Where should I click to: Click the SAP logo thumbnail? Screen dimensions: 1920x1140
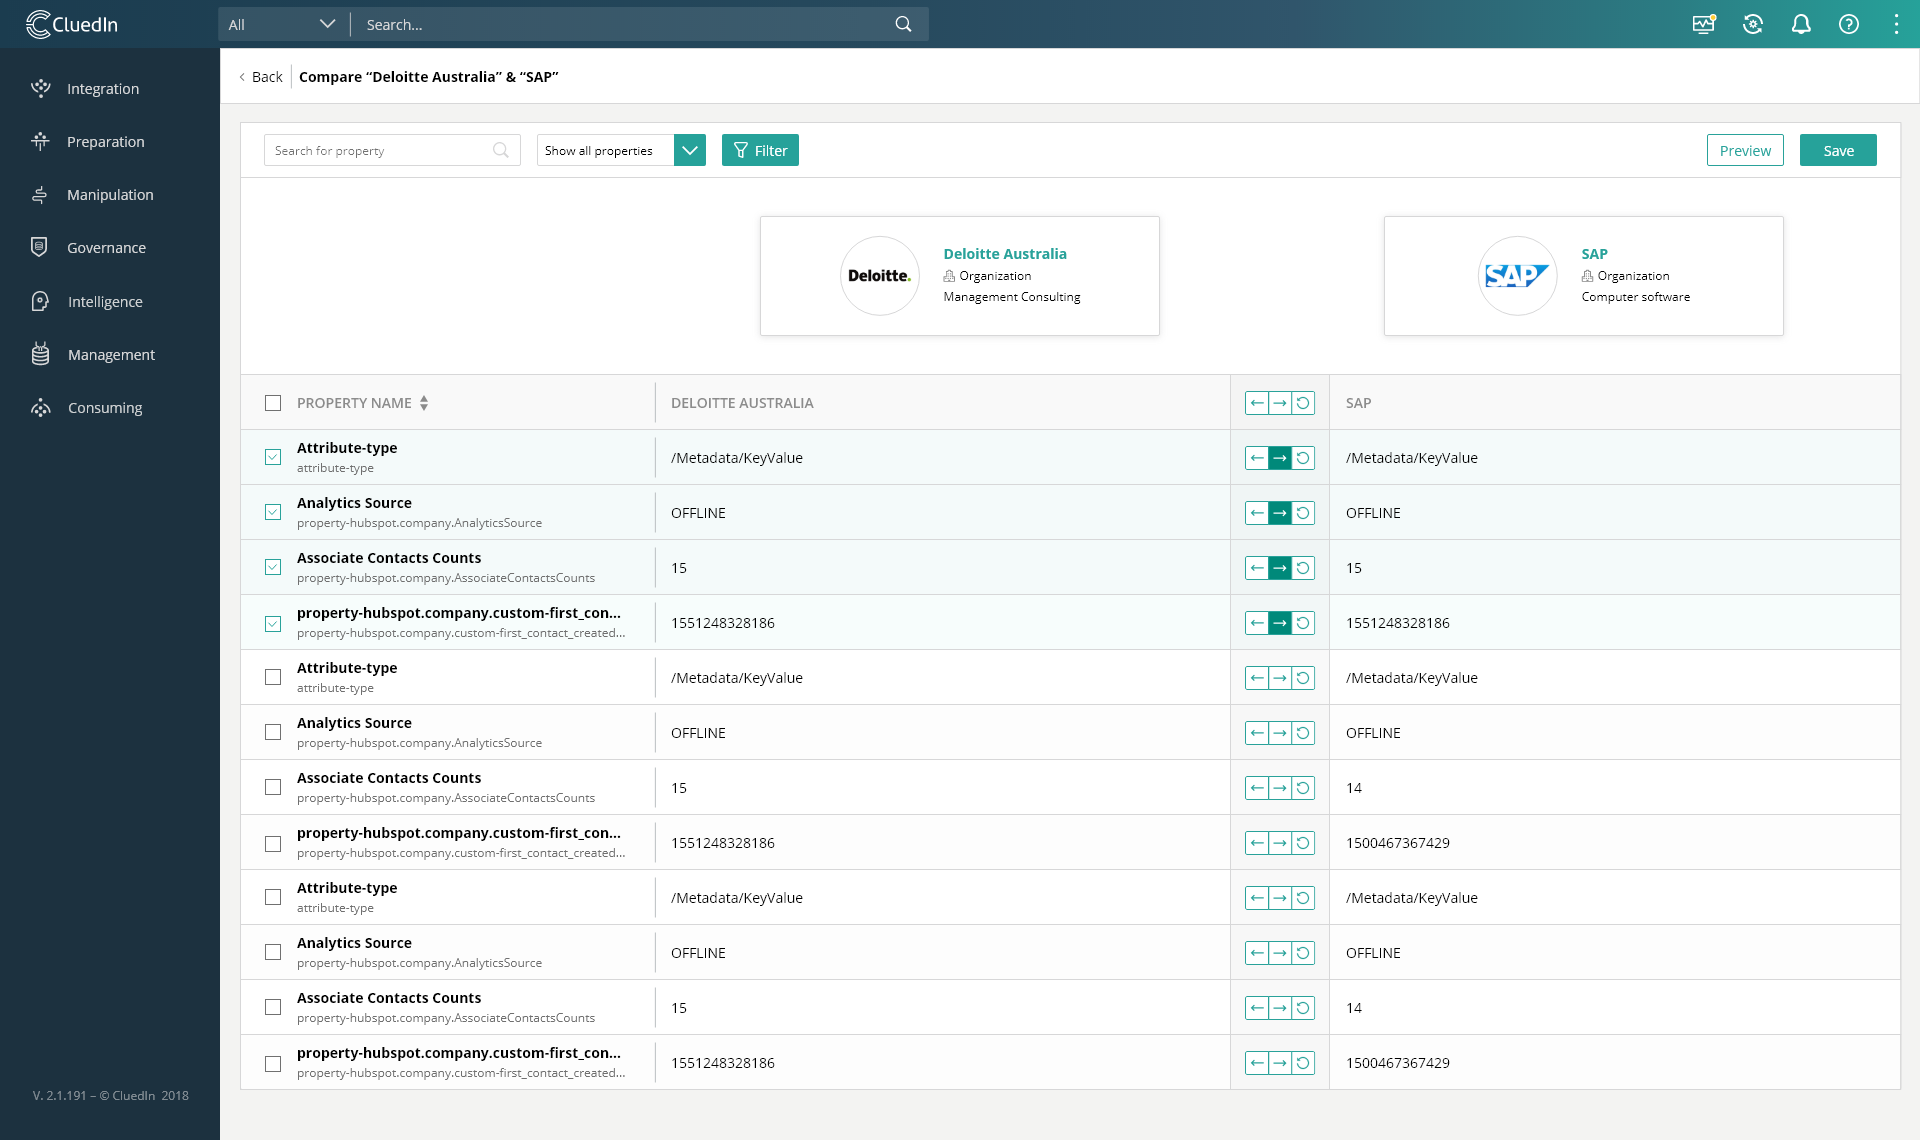coord(1517,276)
